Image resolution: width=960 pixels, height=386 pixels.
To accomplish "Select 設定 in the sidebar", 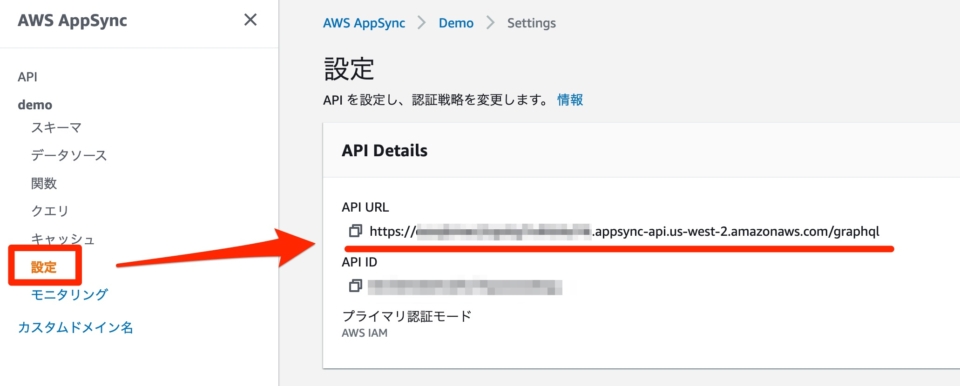I will coord(44,267).
